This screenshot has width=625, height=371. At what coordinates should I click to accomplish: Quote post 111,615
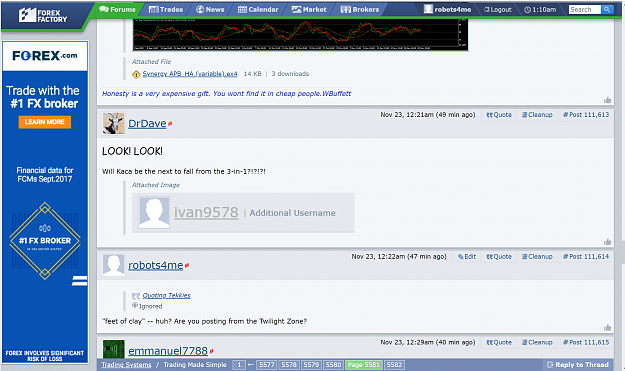(499, 342)
